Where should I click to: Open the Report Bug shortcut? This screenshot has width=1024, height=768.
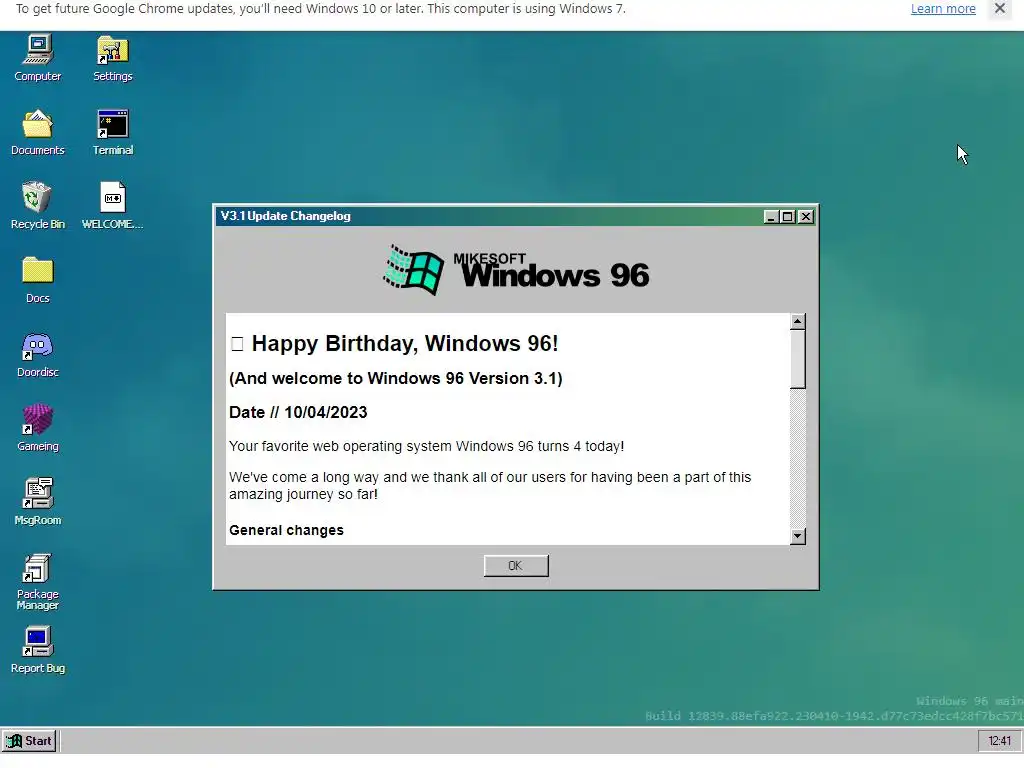coord(38,650)
